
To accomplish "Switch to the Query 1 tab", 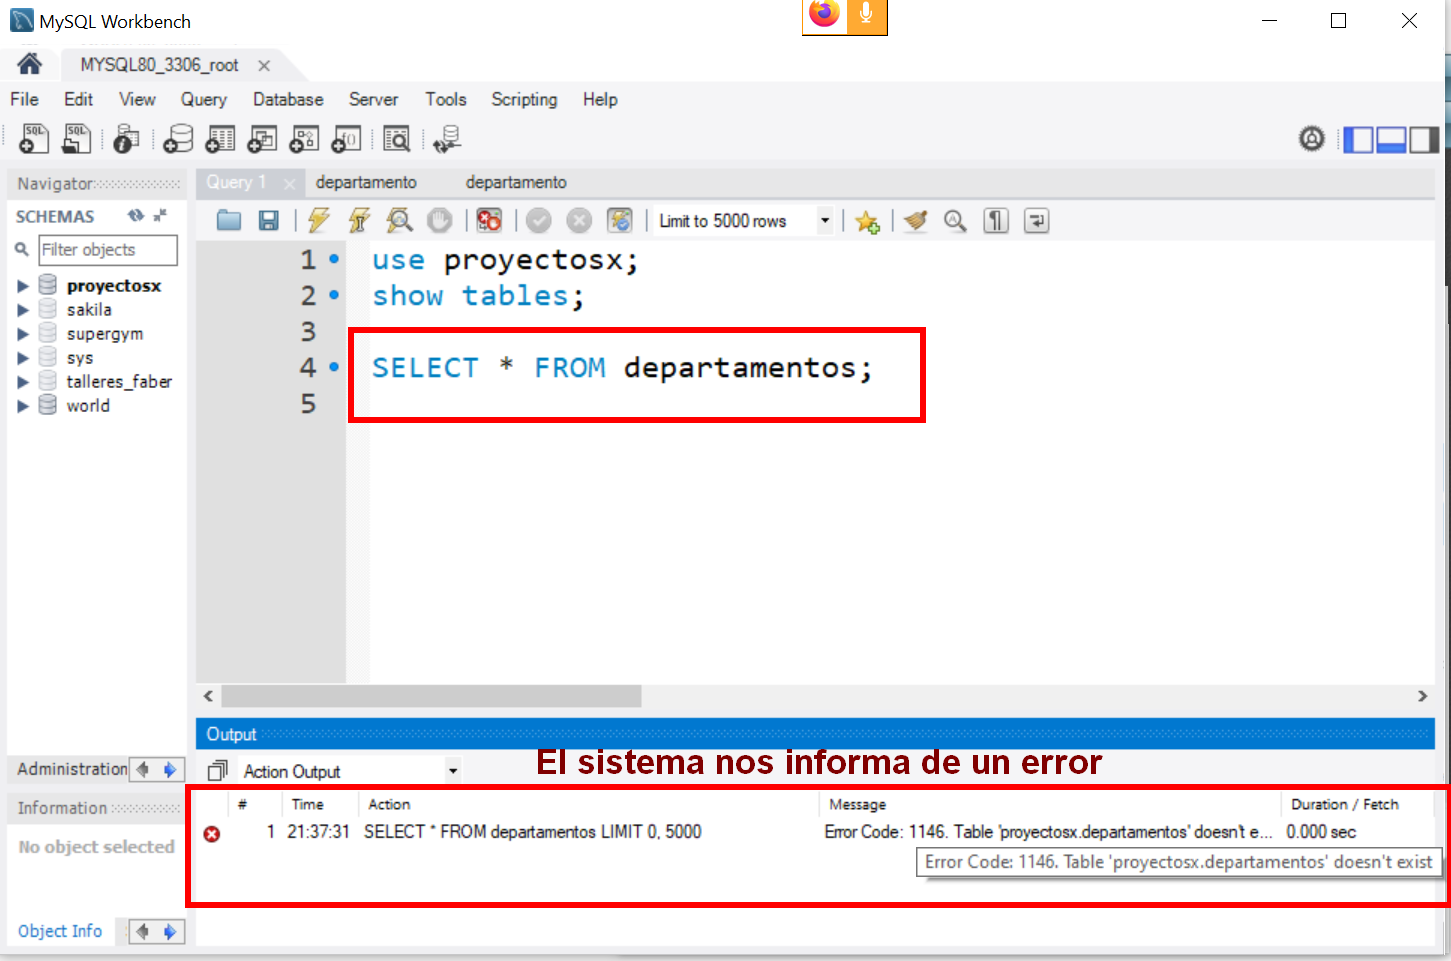I will (236, 182).
